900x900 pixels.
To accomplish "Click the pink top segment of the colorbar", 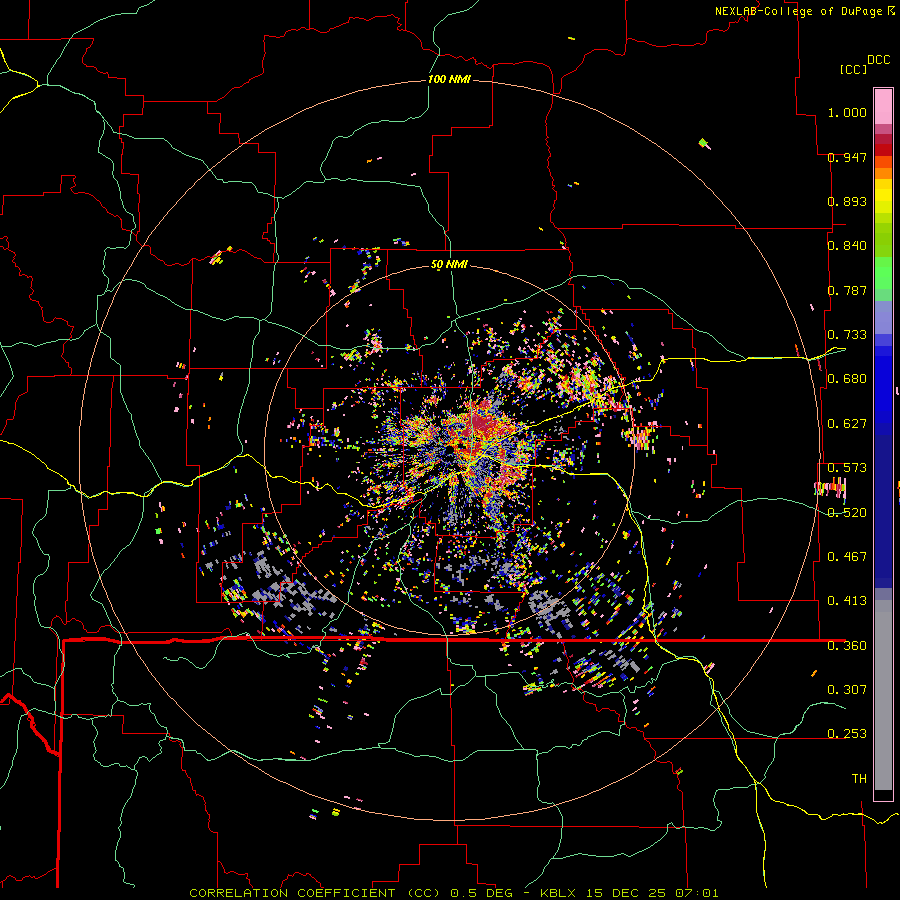I will tap(883, 106).
